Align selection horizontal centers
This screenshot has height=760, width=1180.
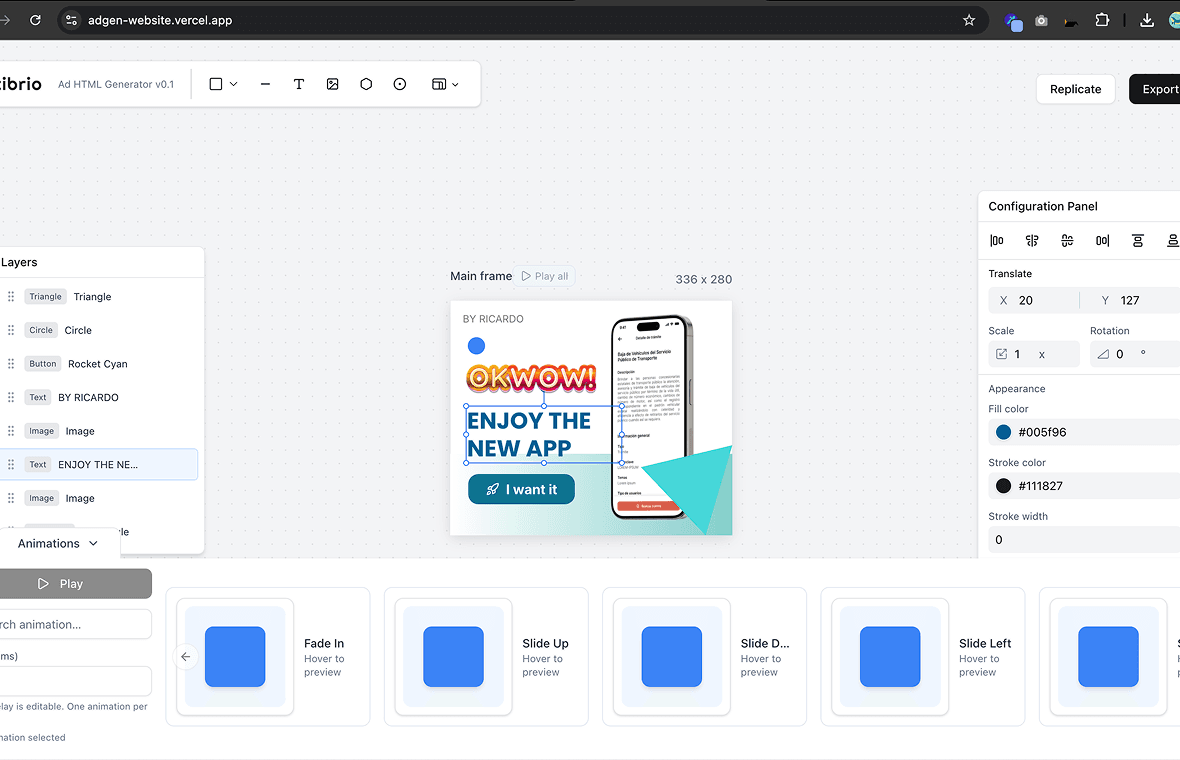pos(1032,241)
